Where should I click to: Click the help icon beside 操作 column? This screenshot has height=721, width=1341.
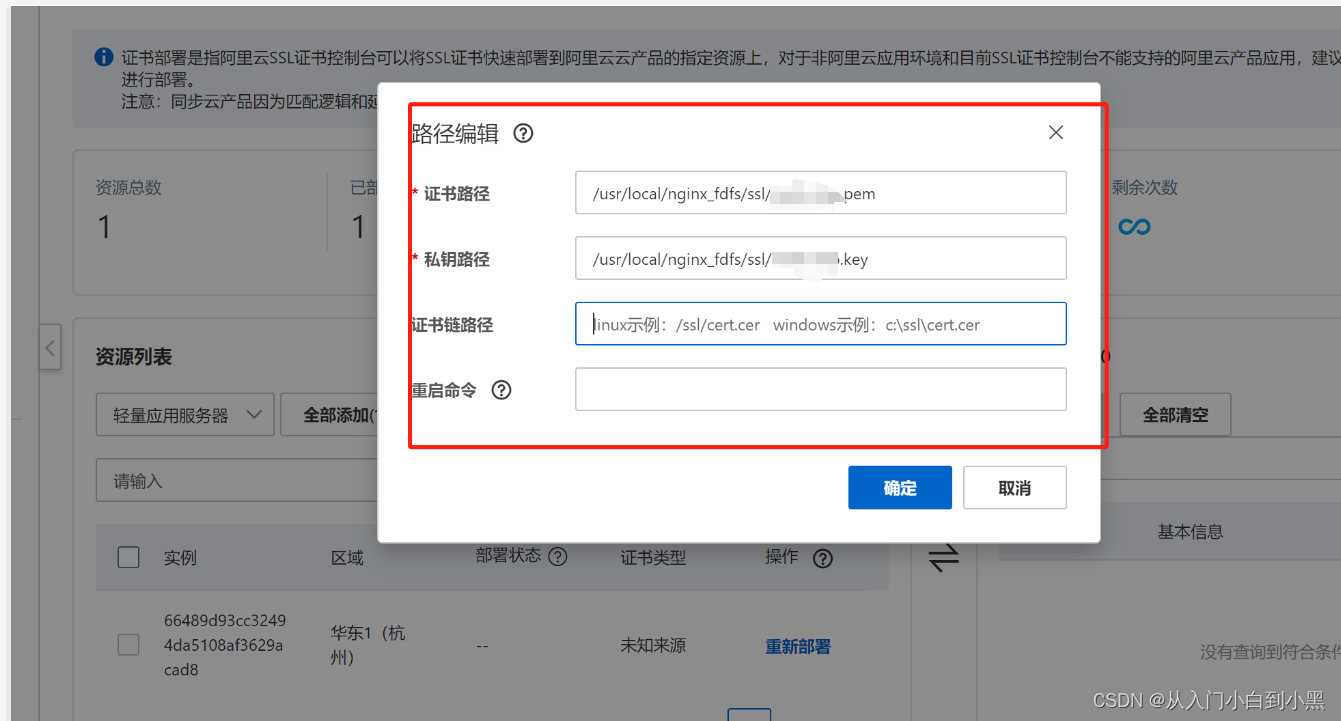pyautogui.click(x=823, y=558)
